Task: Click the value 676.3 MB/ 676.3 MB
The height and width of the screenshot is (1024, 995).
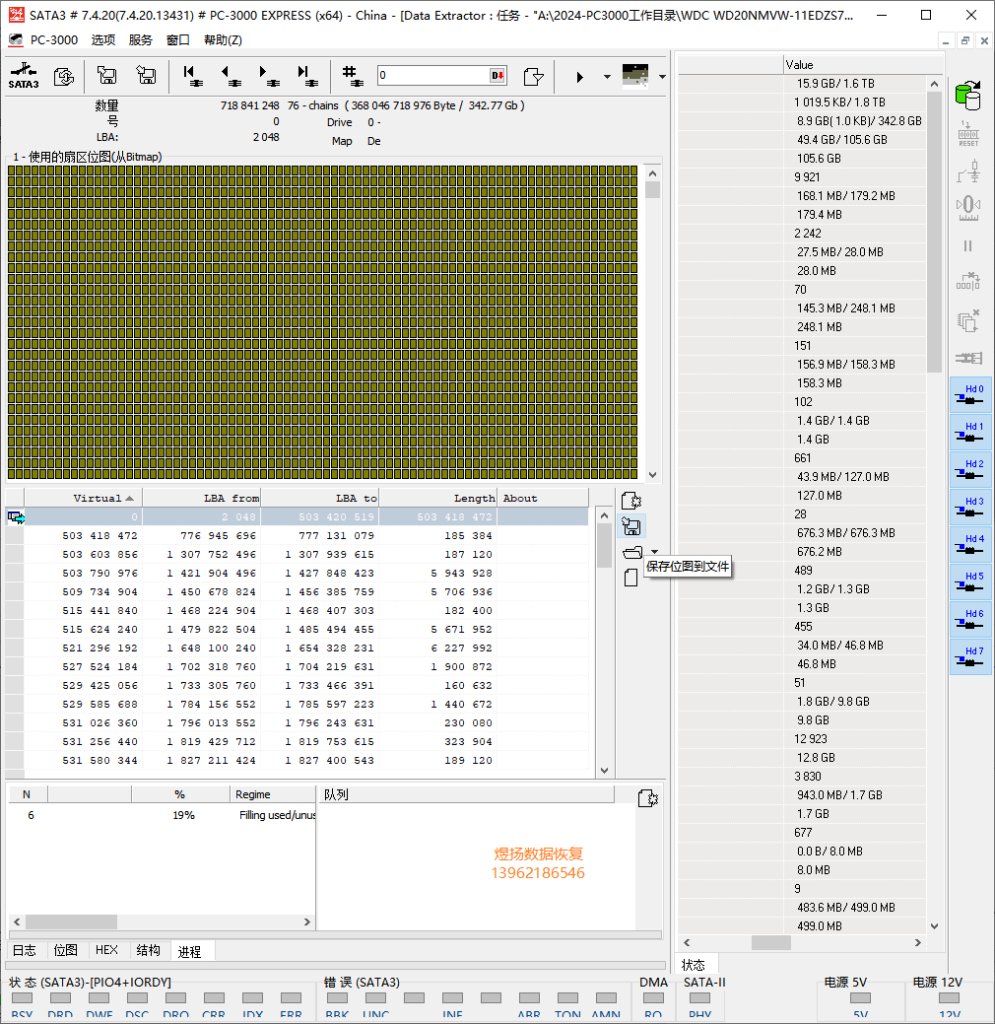Action: click(x=845, y=533)
